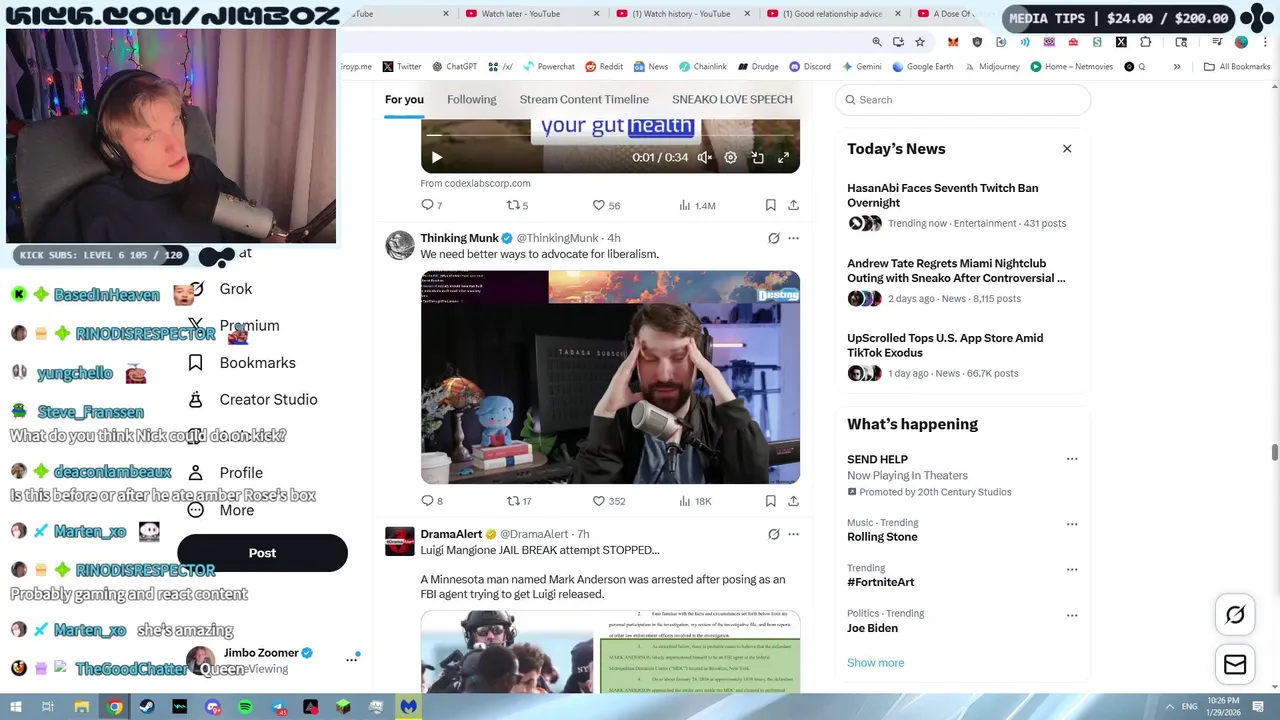Open the Rolling Stone trending topic
The height and width of the screenshot is (720, 1280).
click(882, 537)
